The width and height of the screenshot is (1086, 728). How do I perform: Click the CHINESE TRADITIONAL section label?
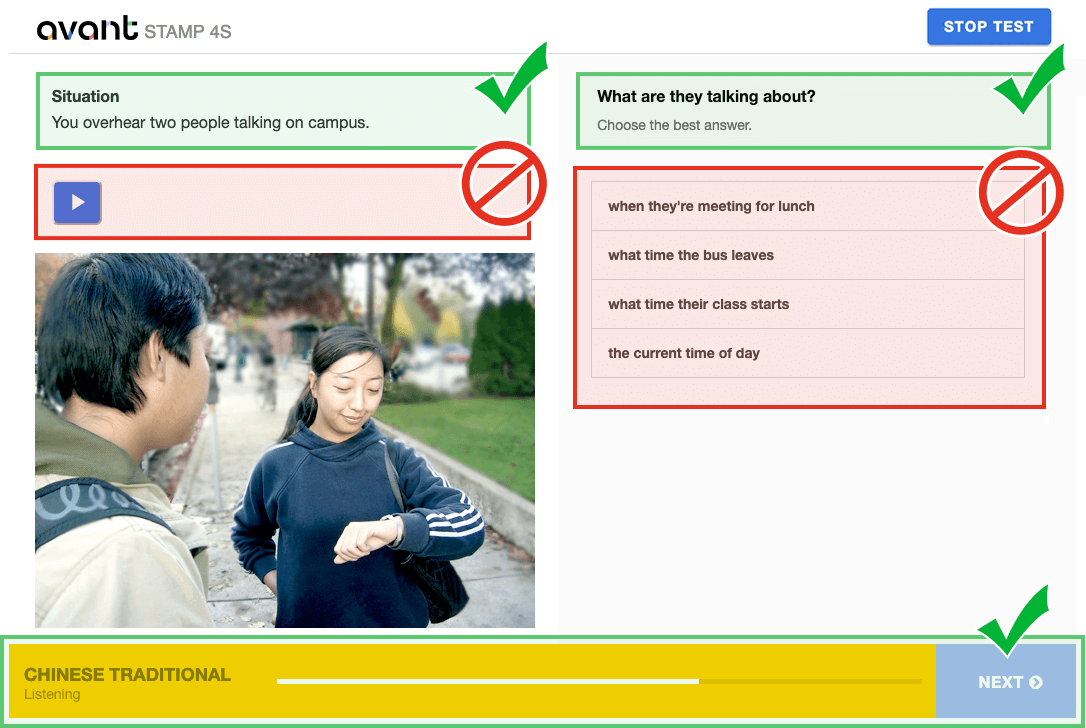(x=127, y=675)
